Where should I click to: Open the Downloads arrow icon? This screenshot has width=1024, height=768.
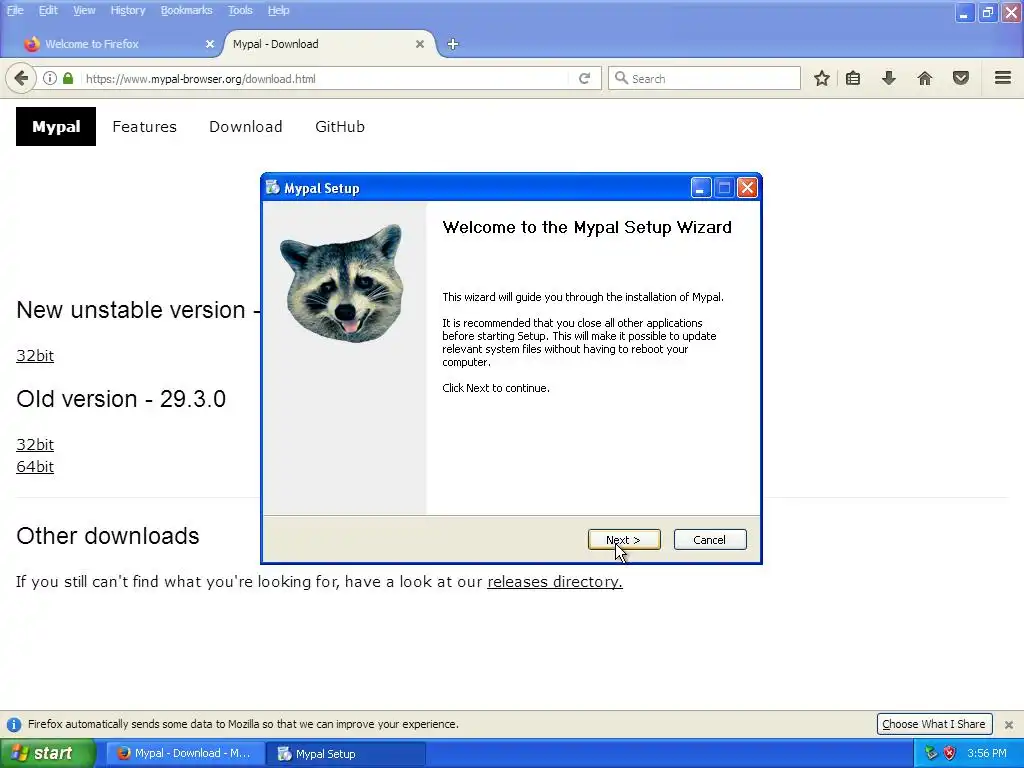[888, 78]
